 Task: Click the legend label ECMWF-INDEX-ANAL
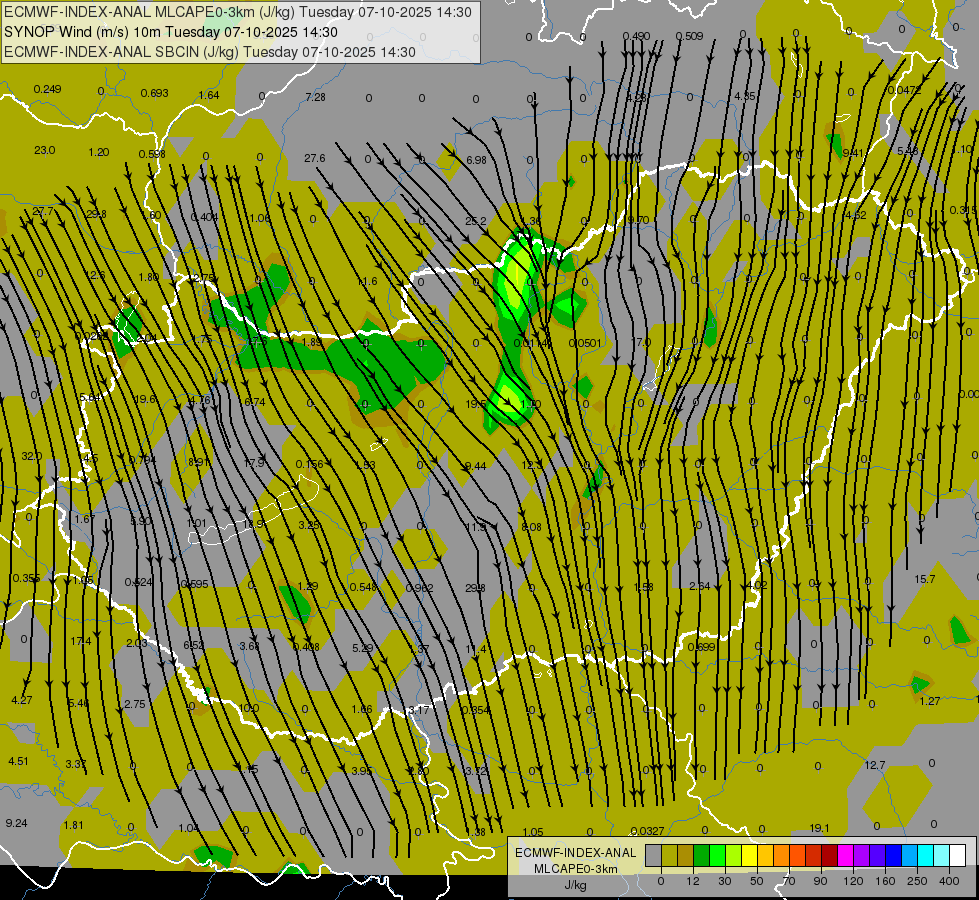pyautogui.click(x=576, y=853)
